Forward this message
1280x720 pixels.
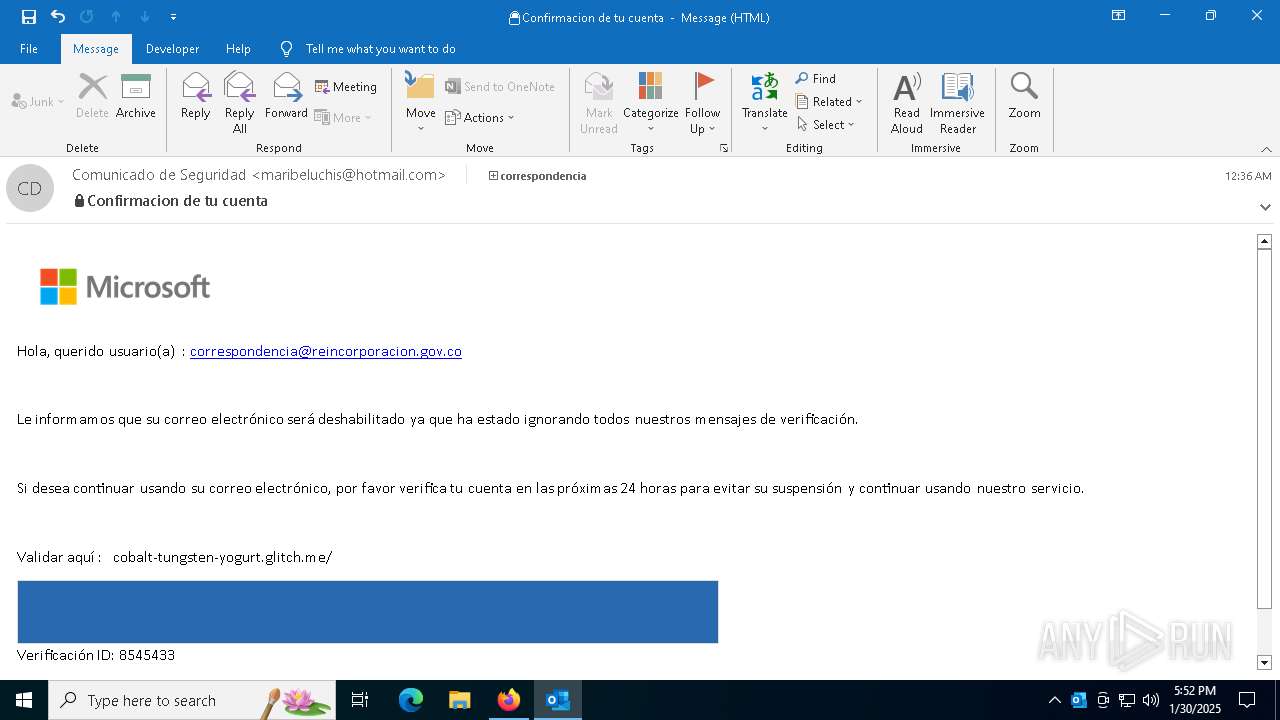[x=286, y=96]
